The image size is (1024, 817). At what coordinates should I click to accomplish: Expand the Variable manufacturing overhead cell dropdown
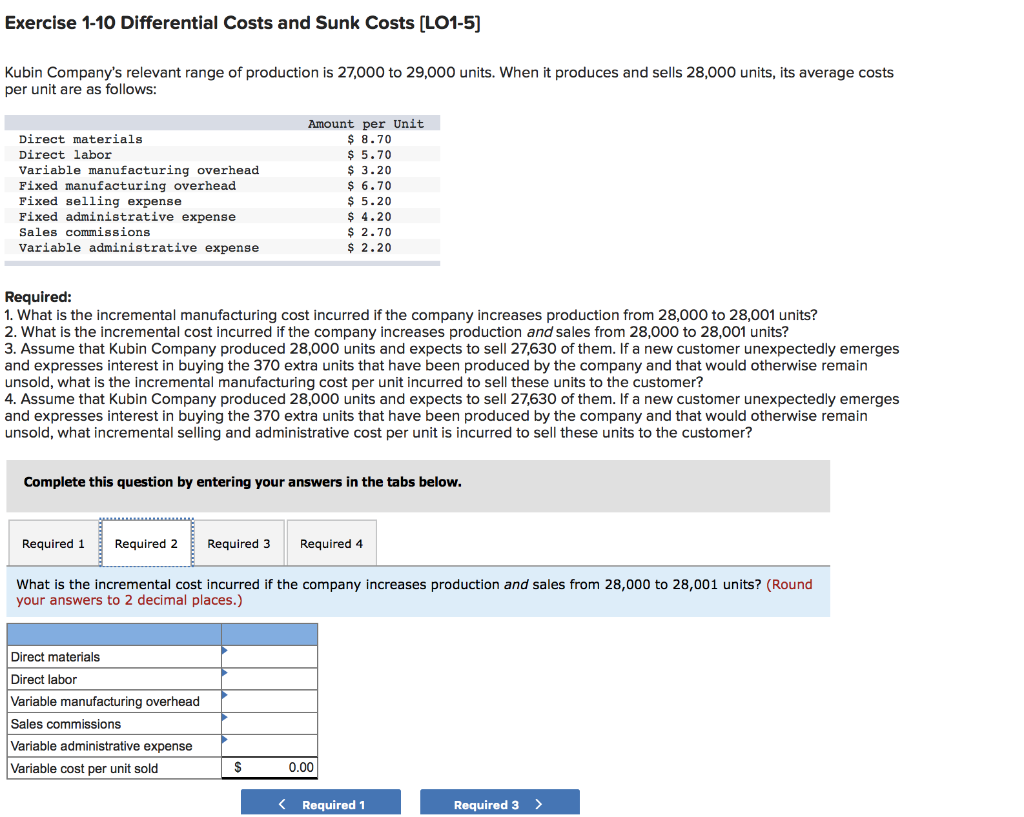pos(226,696)
